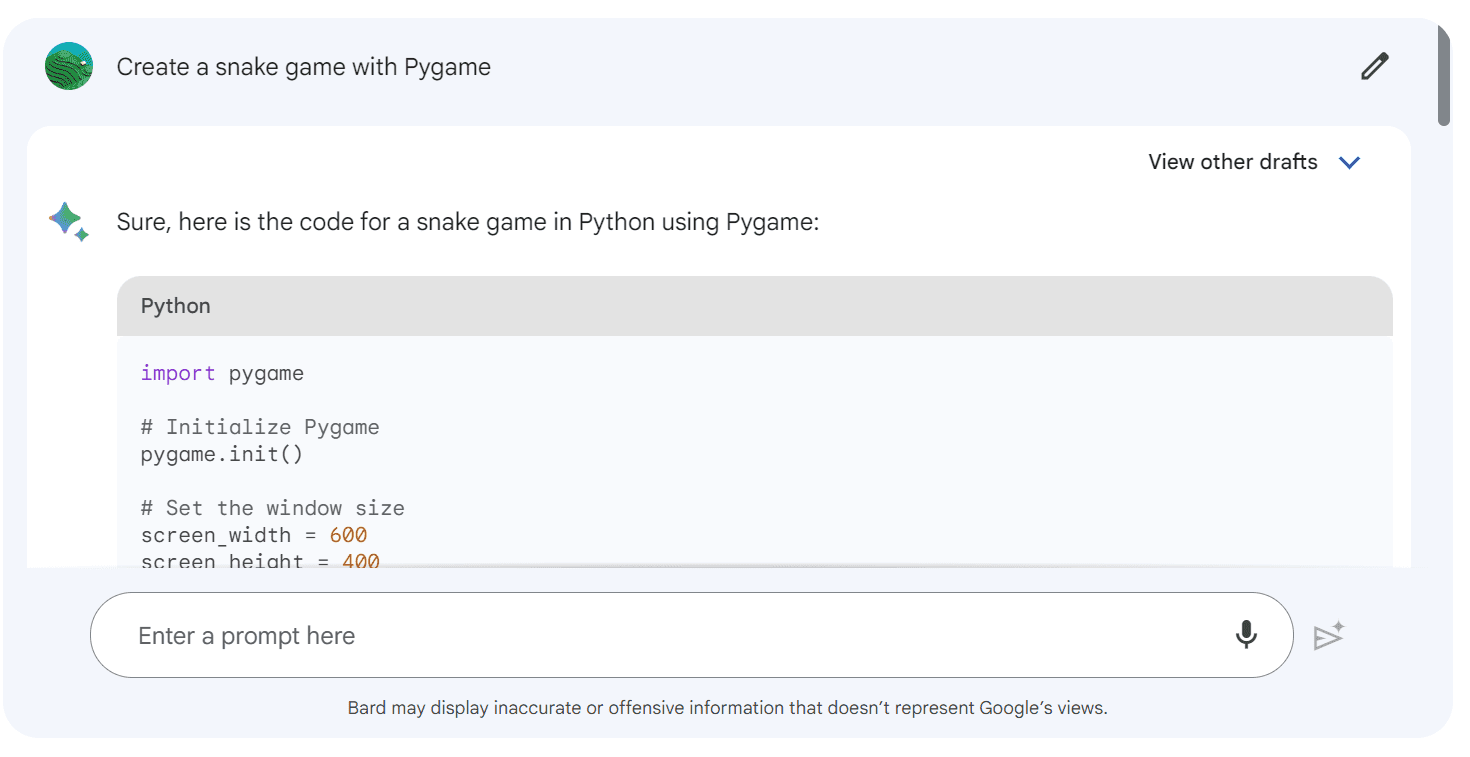This screenshot has width=1470, height=757.
Task: Click the user profile avatar
Action: pyautogui.click(x=69, y=66)
